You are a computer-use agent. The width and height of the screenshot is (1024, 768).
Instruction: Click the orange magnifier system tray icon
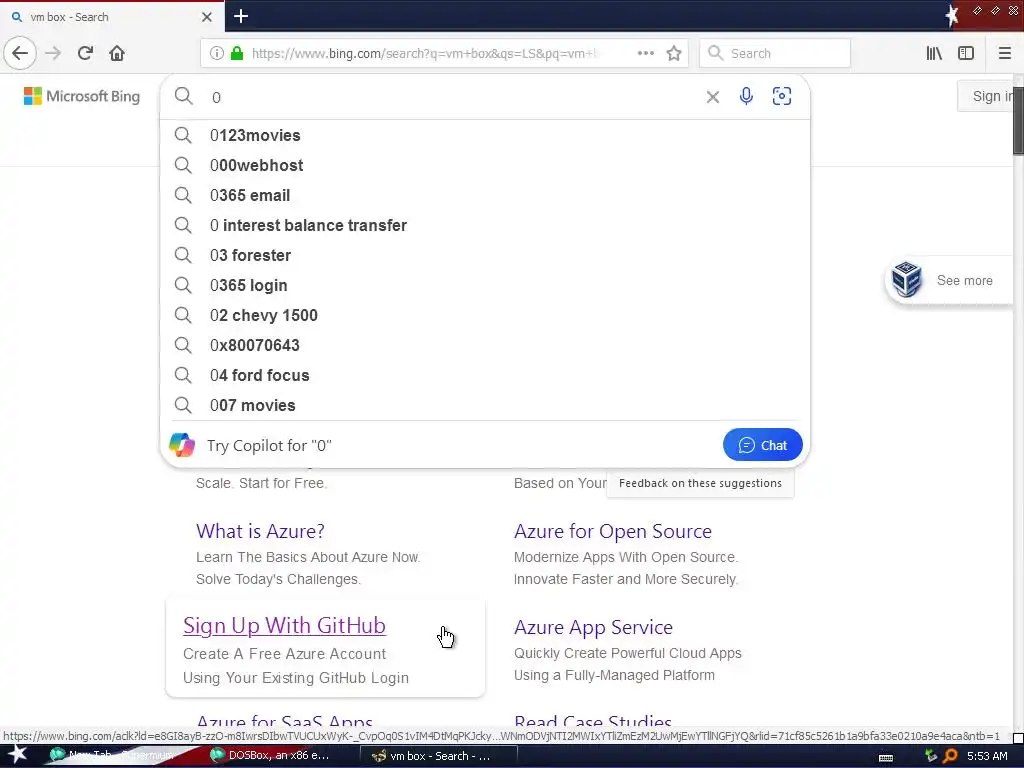point(950,756)
